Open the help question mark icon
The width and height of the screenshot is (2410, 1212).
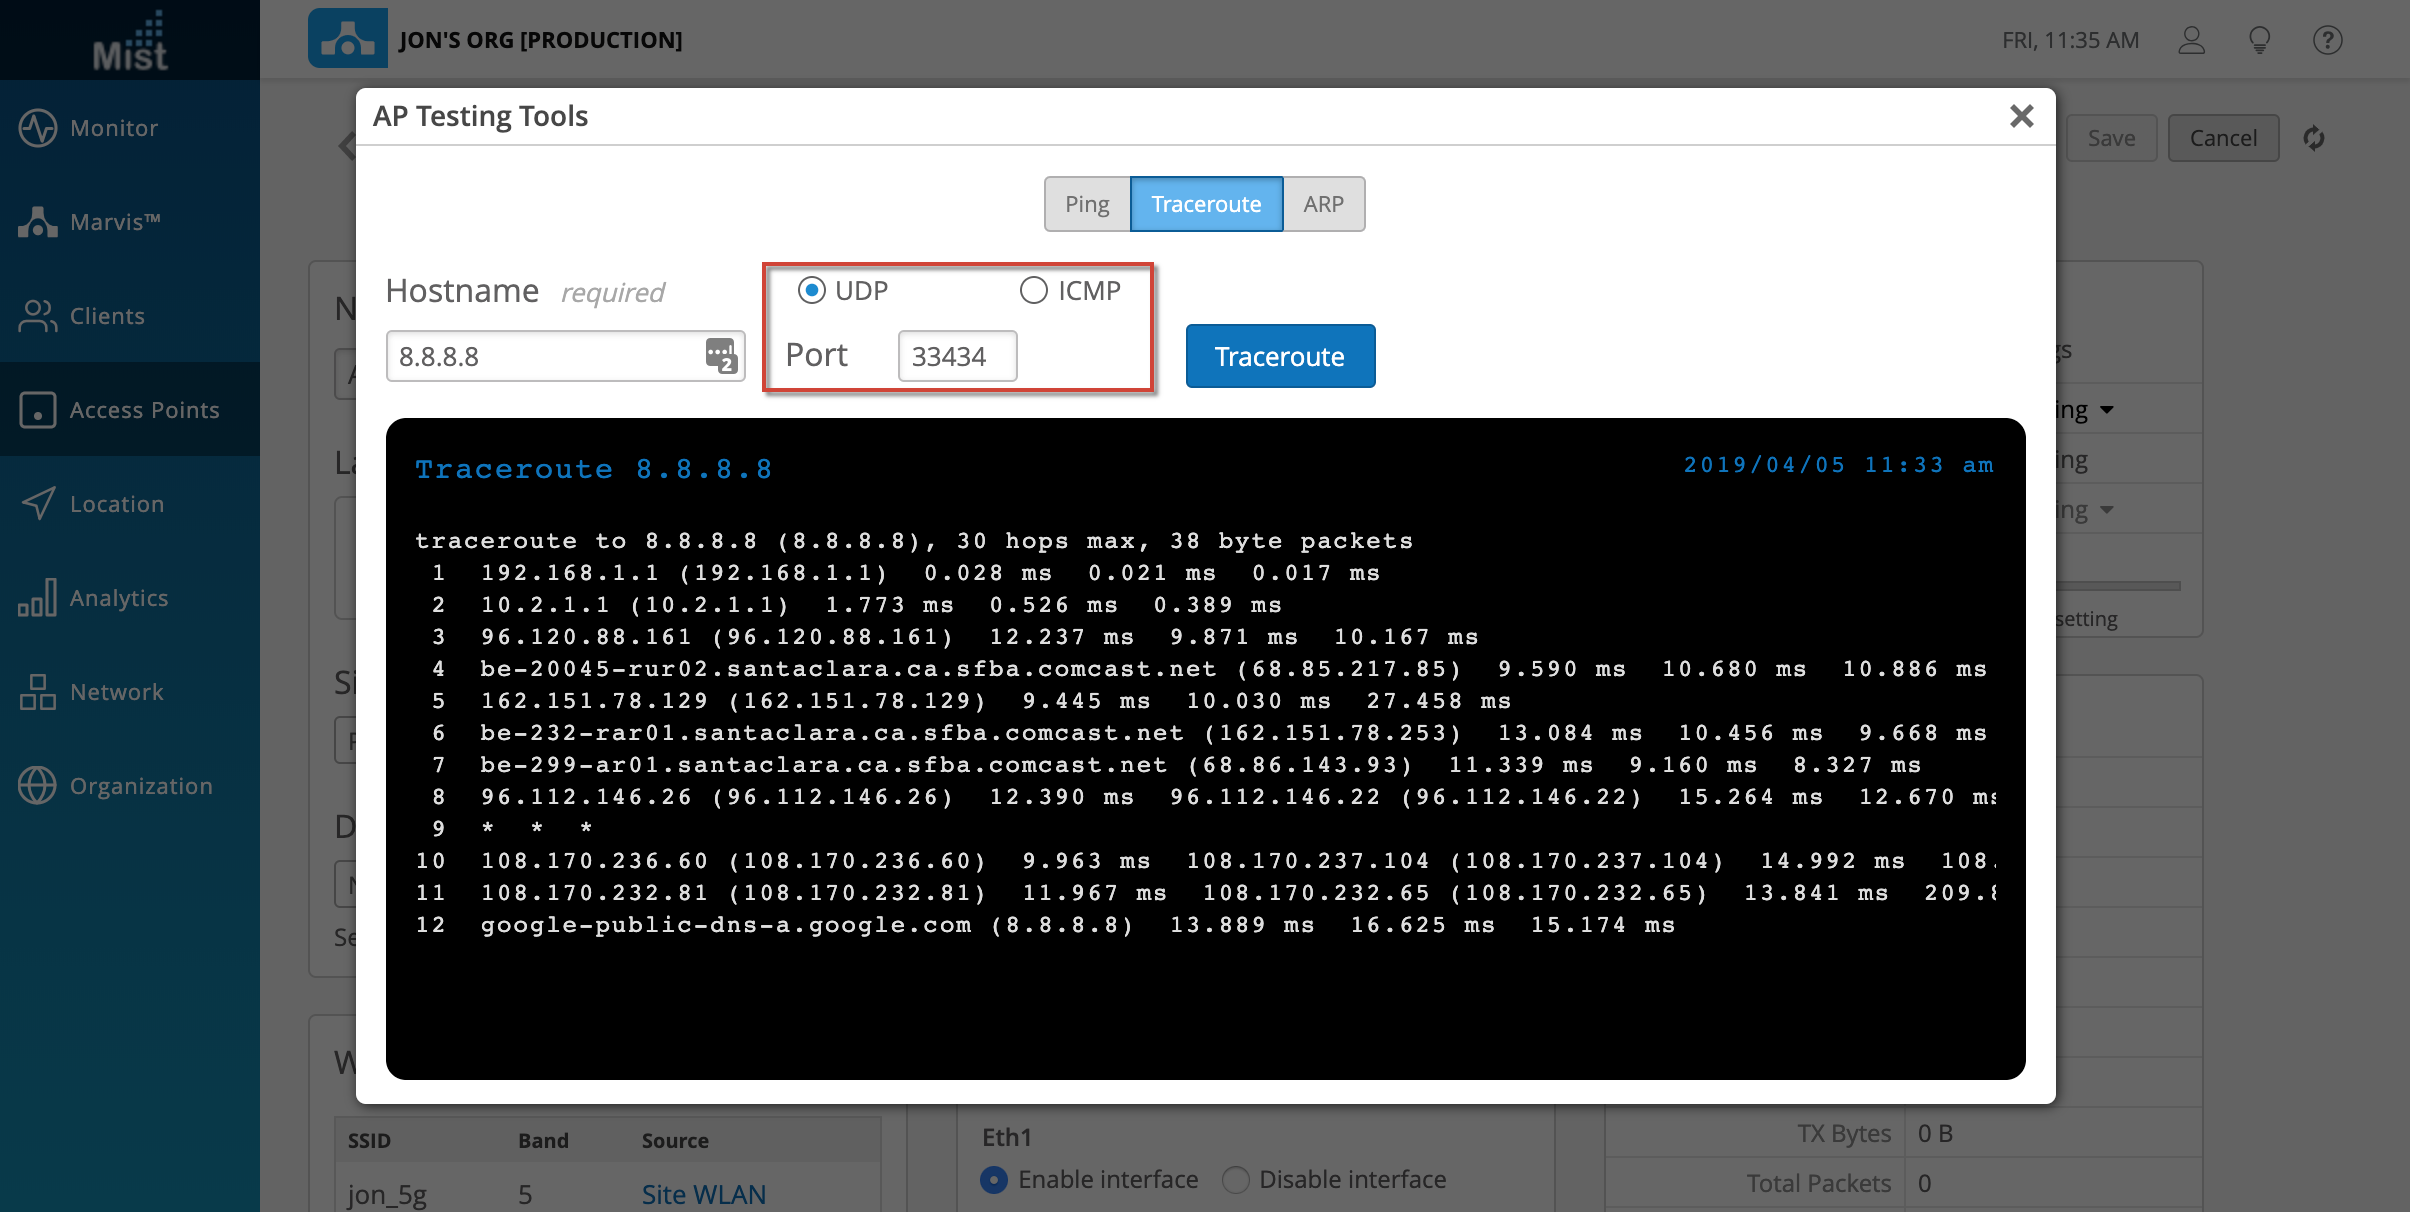[x=2327, y=40]
